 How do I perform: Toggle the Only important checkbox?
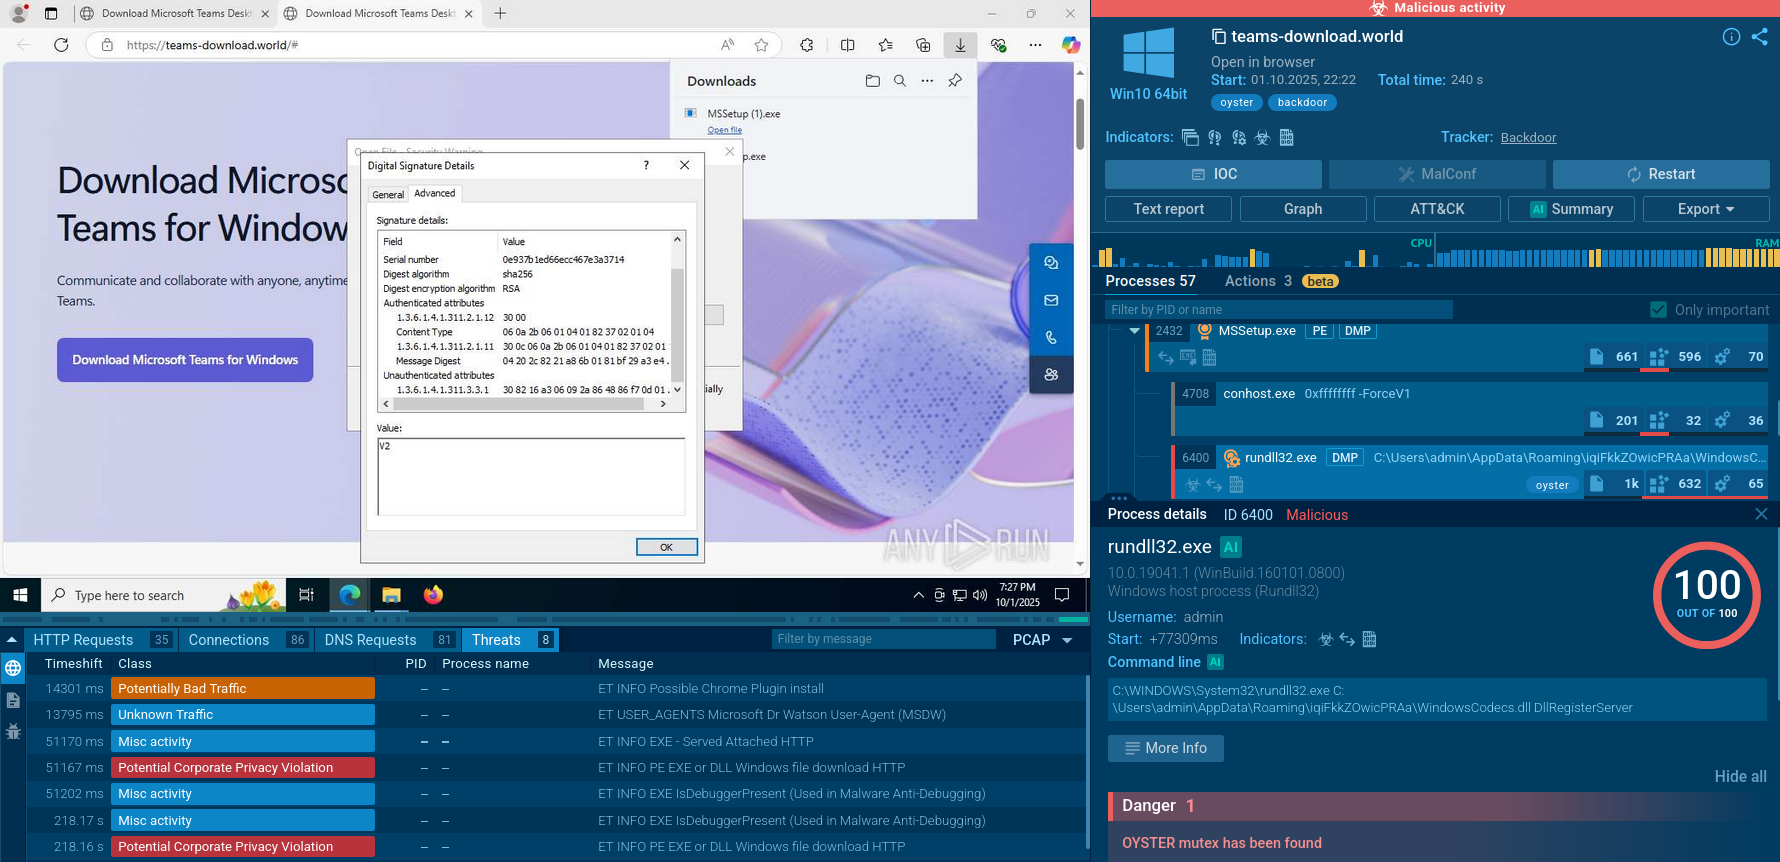(1658, 310)
